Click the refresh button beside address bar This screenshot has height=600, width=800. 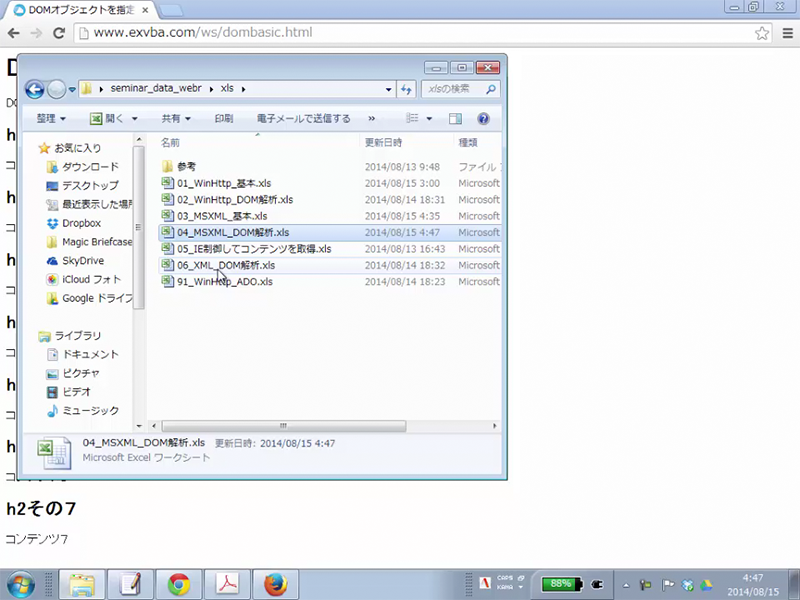[406, 89]
